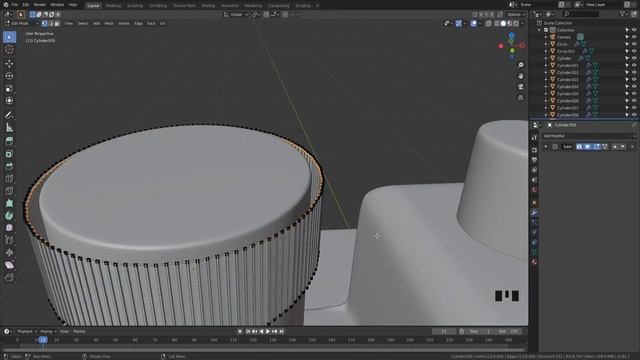Viewport: 640px width, 360px height.
Task: Toggle modifier display in viewport
Action: point(588,147)
